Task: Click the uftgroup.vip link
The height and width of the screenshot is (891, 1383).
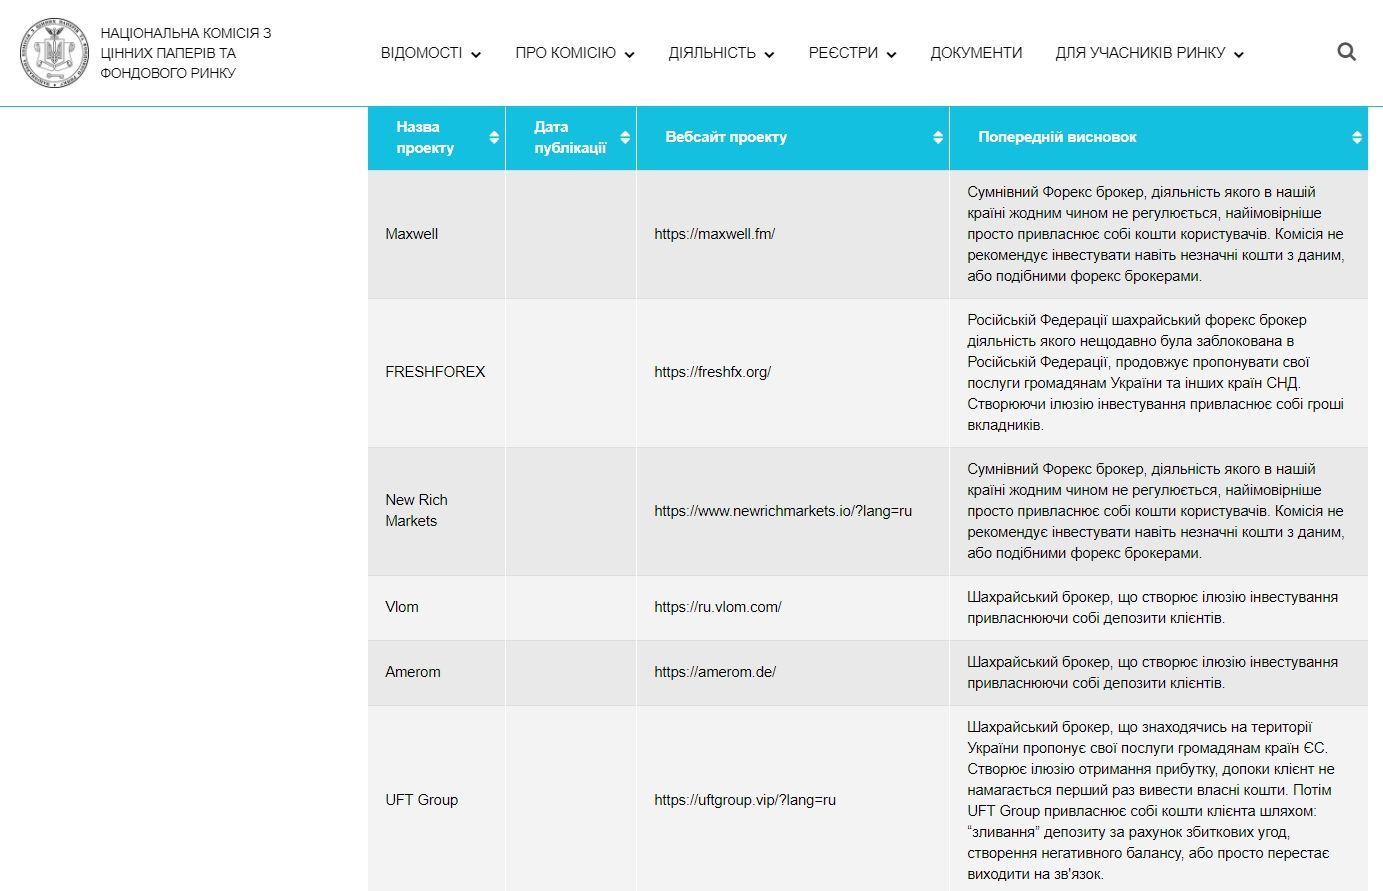Action: click(744, 800)
